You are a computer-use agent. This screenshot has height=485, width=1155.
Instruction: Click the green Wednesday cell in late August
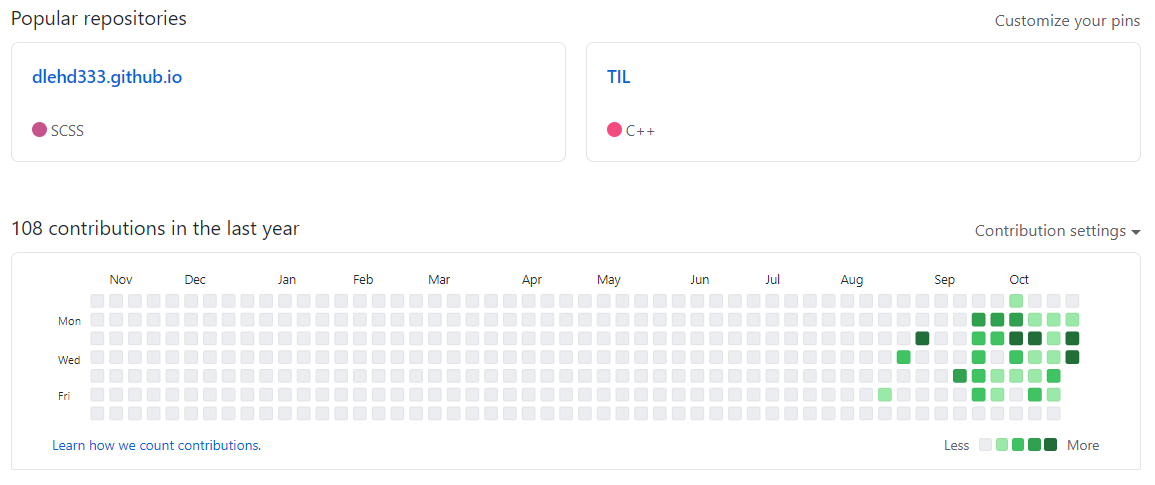[904, 357]
